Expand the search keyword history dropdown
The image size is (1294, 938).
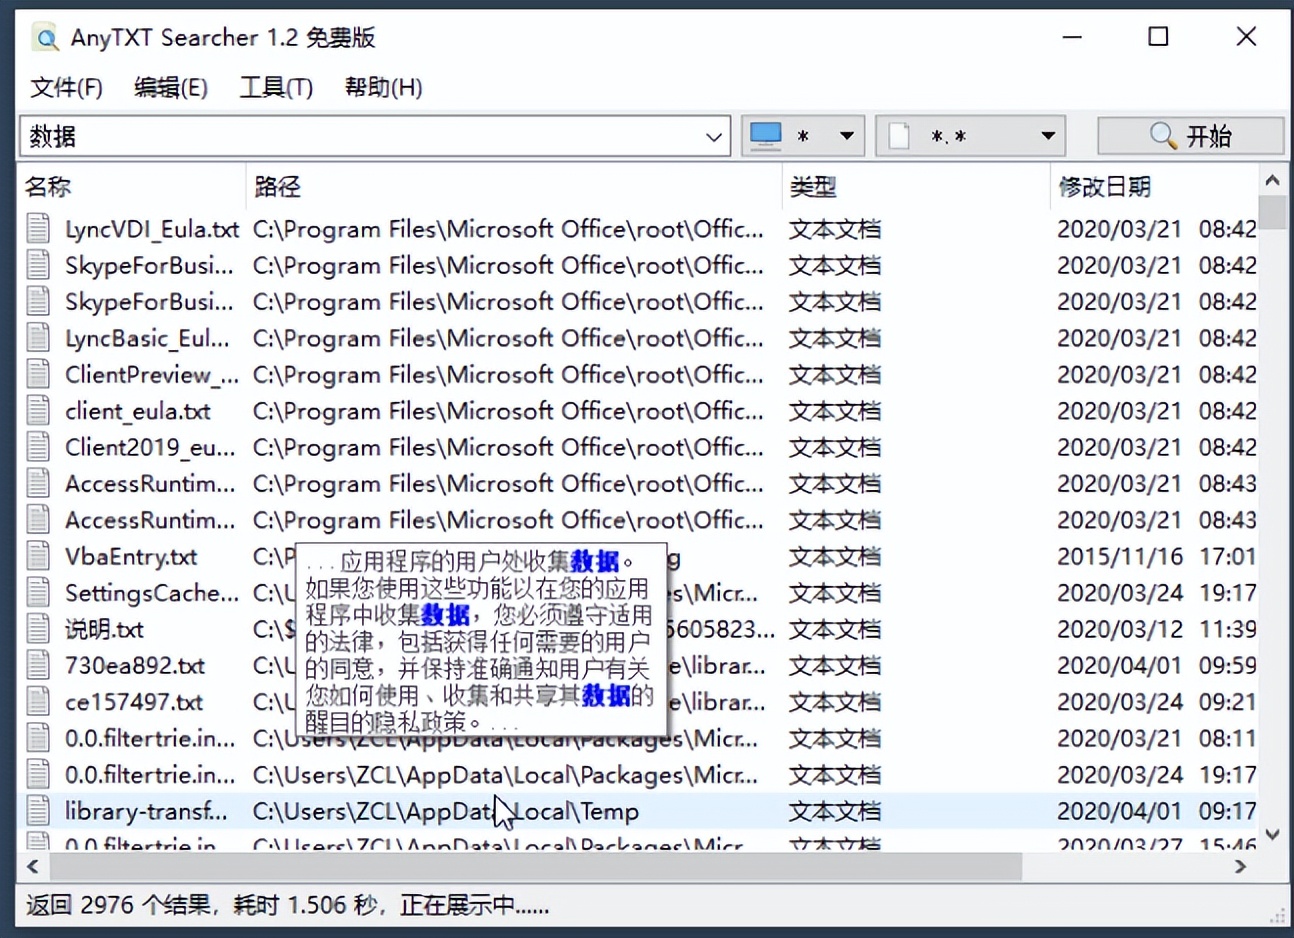coord(714,137)
